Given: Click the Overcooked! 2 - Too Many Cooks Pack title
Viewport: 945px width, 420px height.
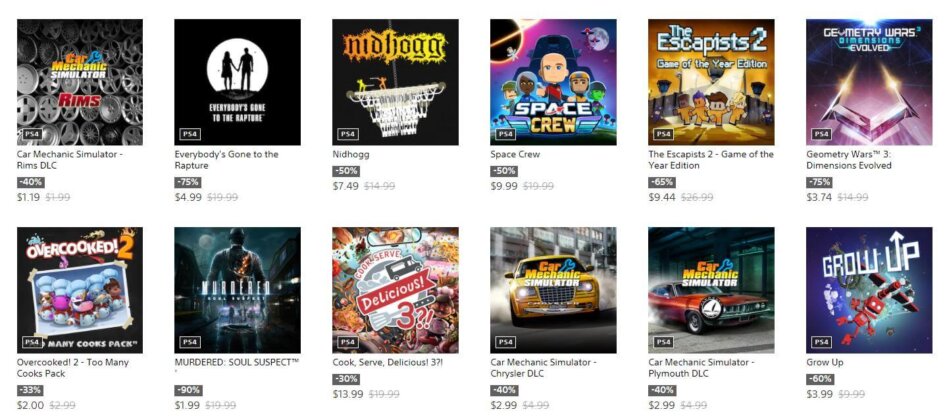Looking at the screenshot, I should pyautogui.click(x=73, y=368).
